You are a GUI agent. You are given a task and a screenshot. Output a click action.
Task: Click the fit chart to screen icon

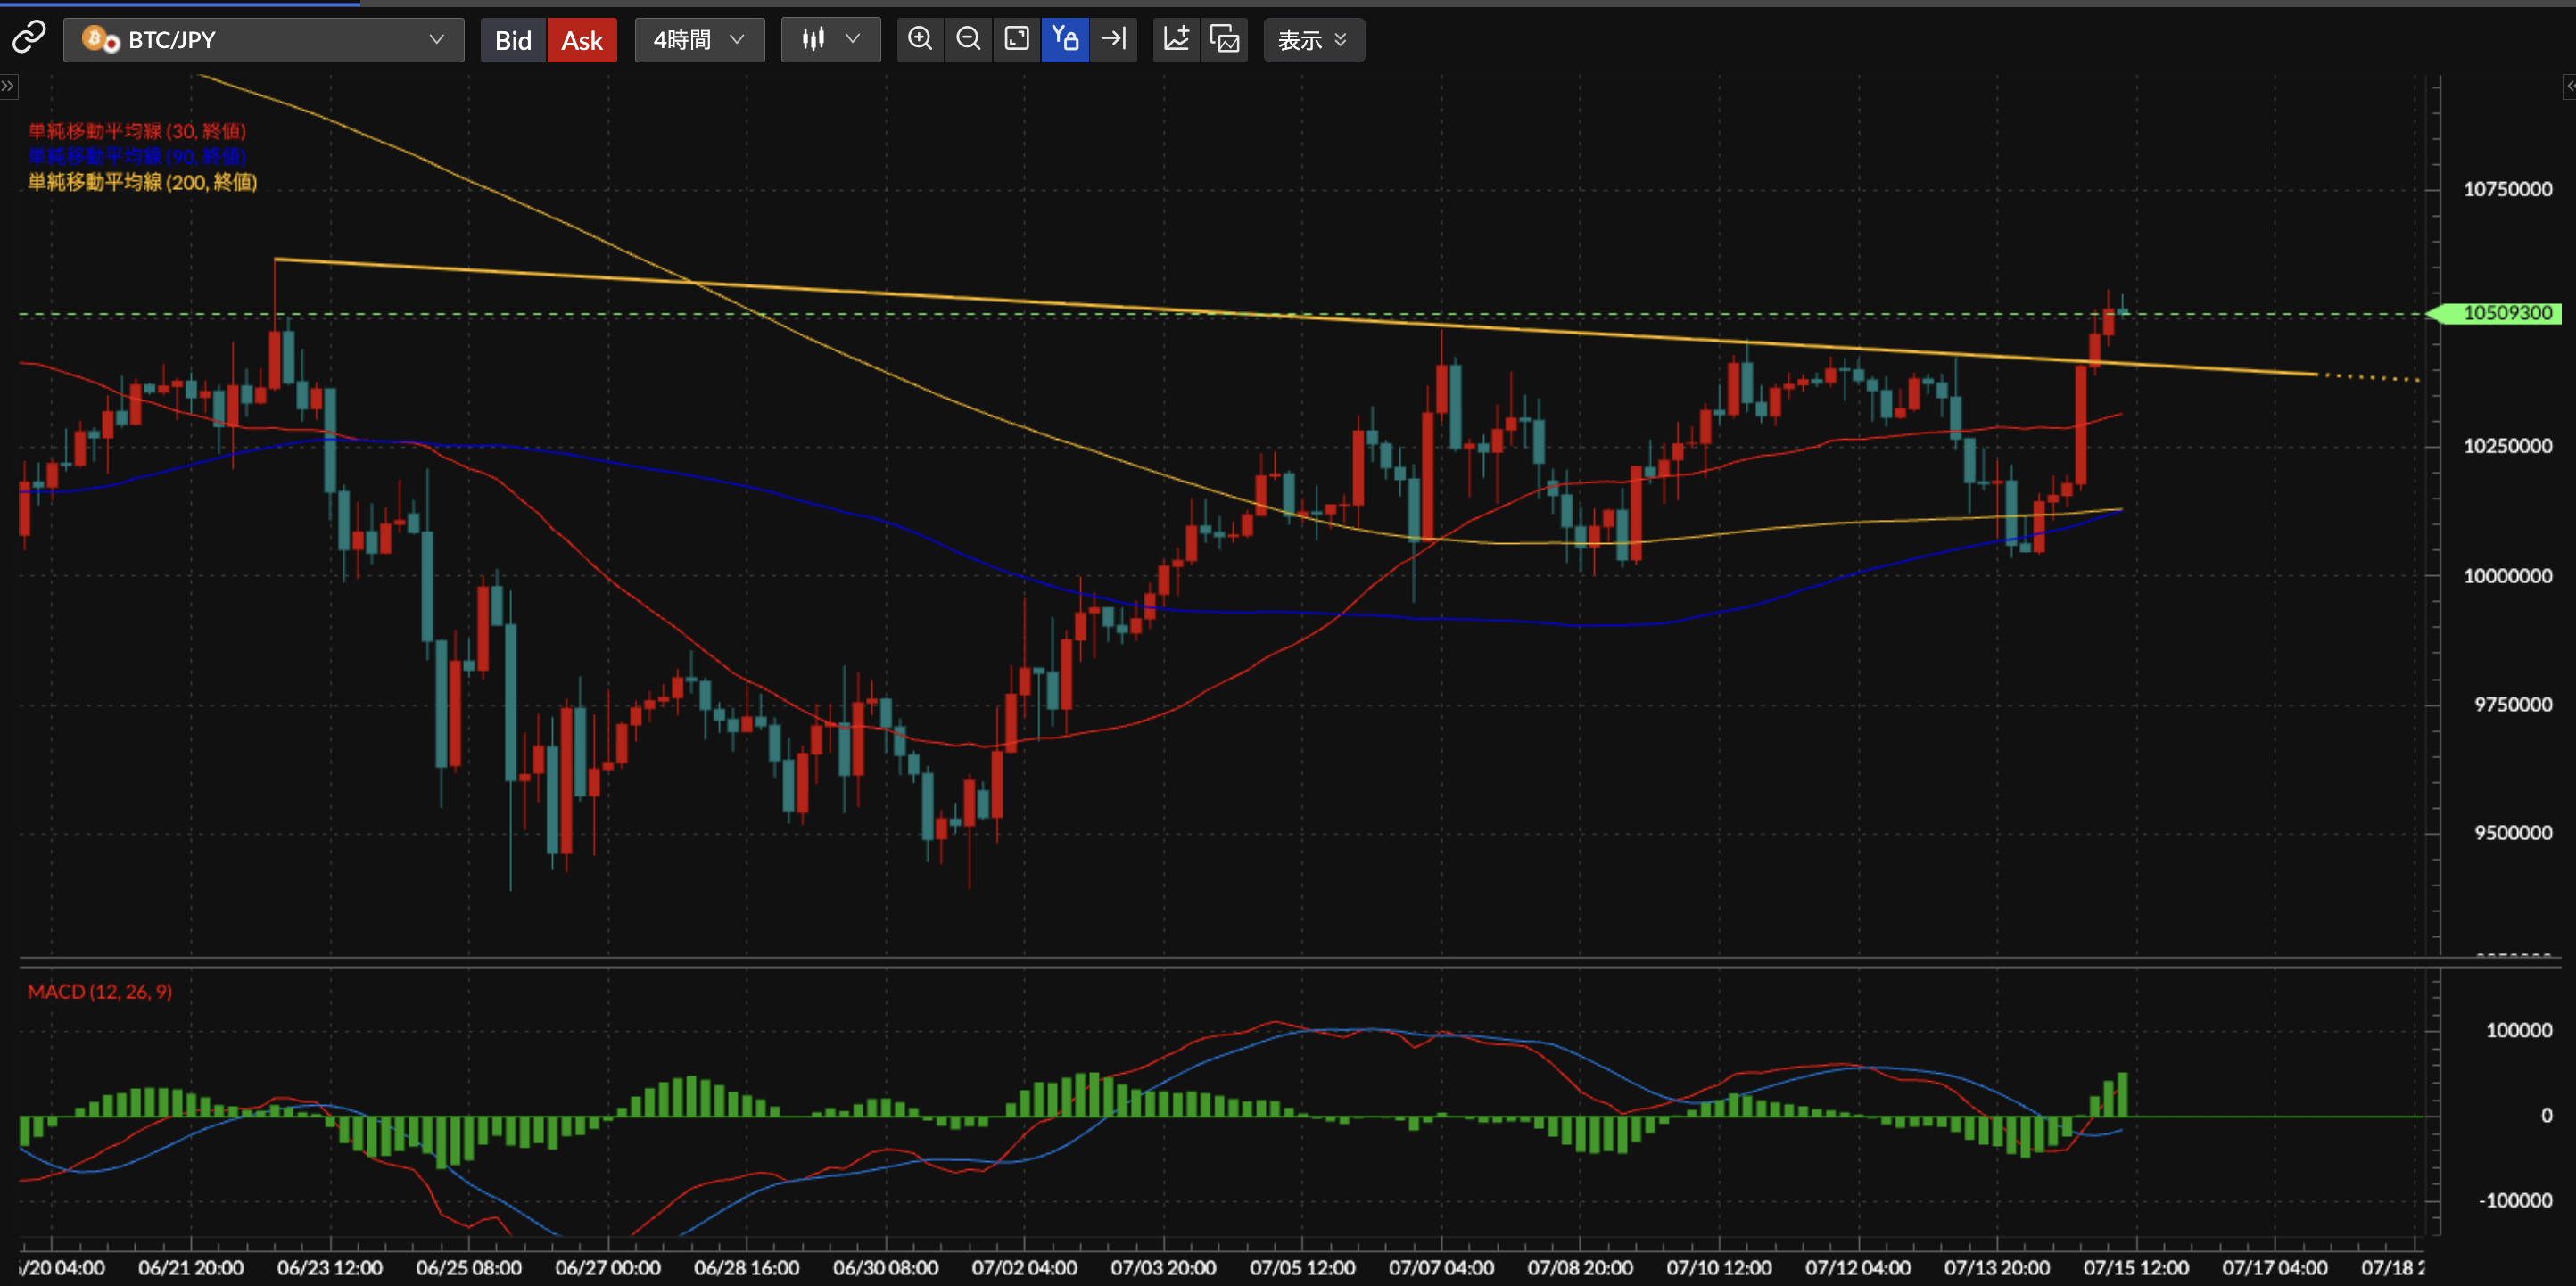pos(1016,40)
